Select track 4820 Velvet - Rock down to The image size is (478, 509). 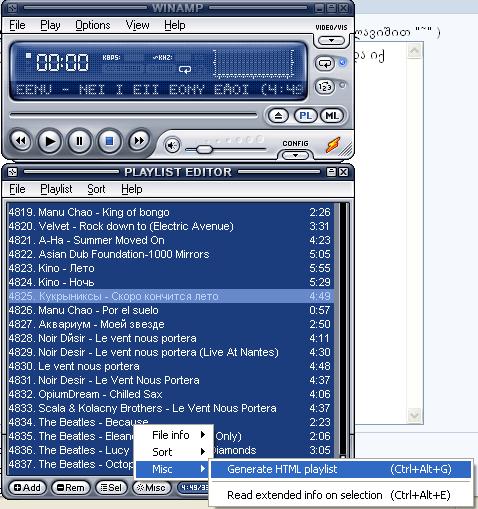point(170,226)
